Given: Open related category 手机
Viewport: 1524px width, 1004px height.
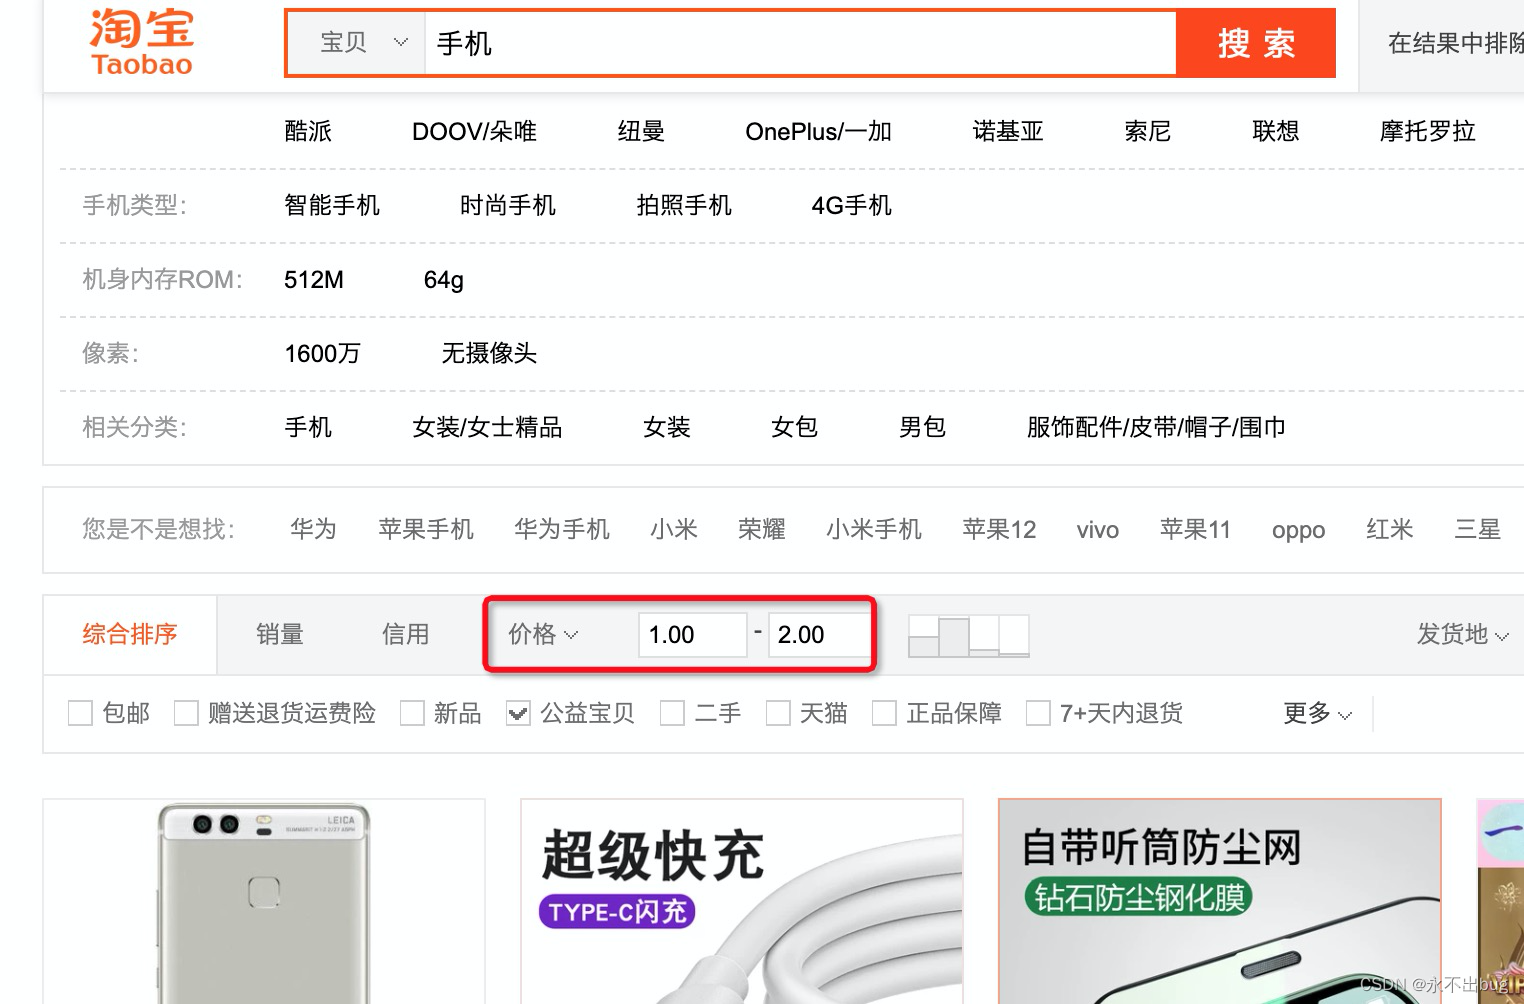Looking at the screenshot, I should 308,427.
